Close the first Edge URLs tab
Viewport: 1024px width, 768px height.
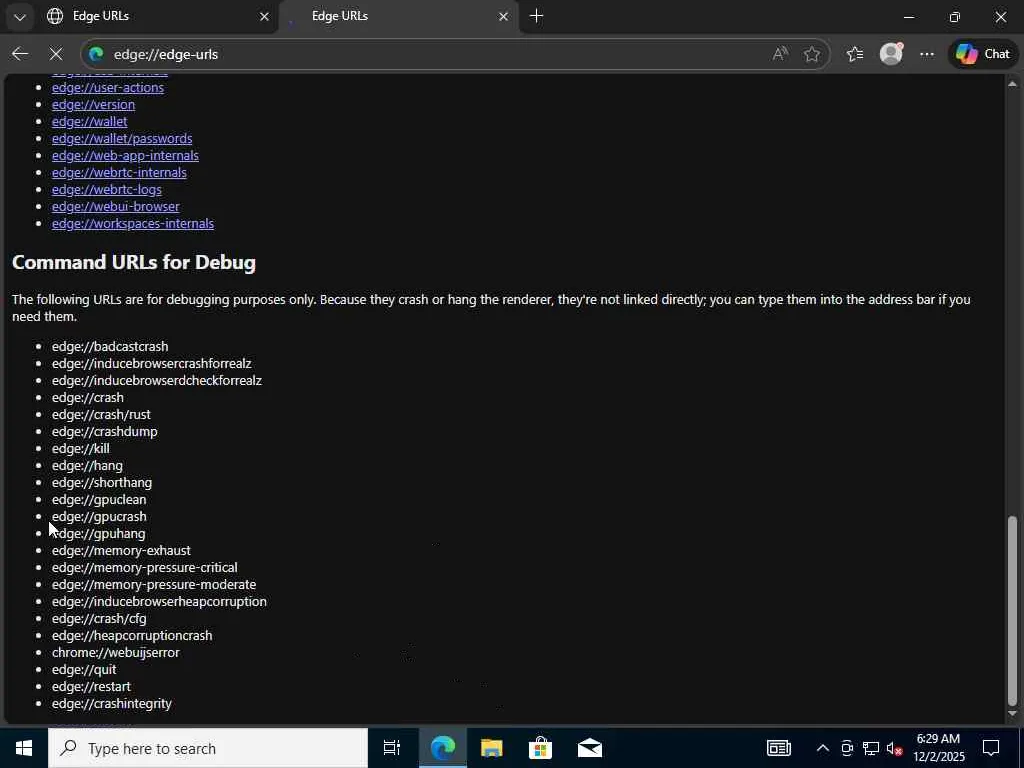264,16
